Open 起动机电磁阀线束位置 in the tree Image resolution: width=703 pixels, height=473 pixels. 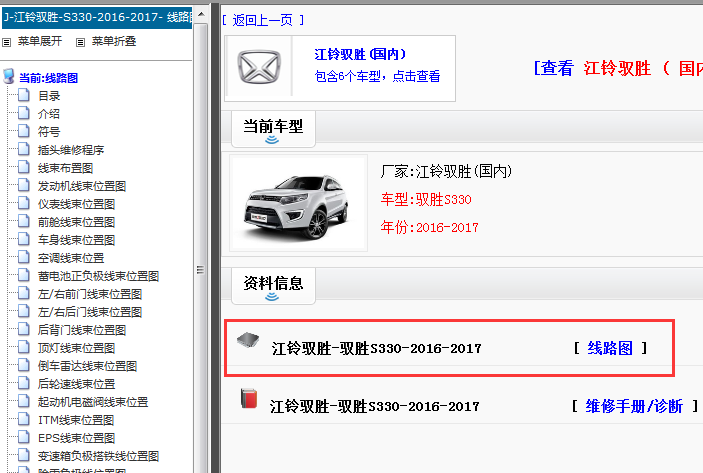[x=93, y=402]
